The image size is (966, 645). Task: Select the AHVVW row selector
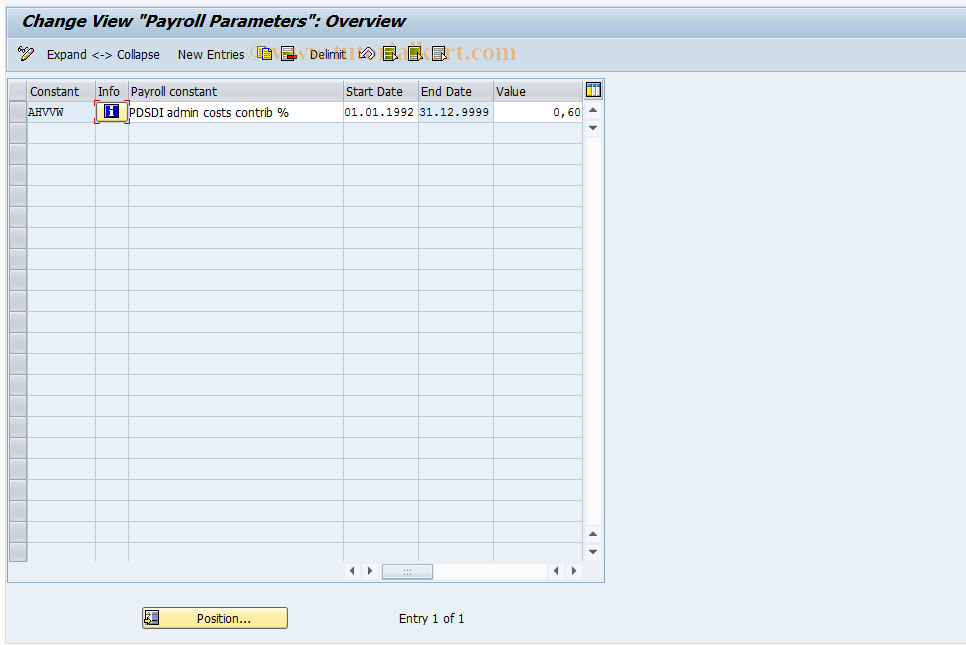18,112
